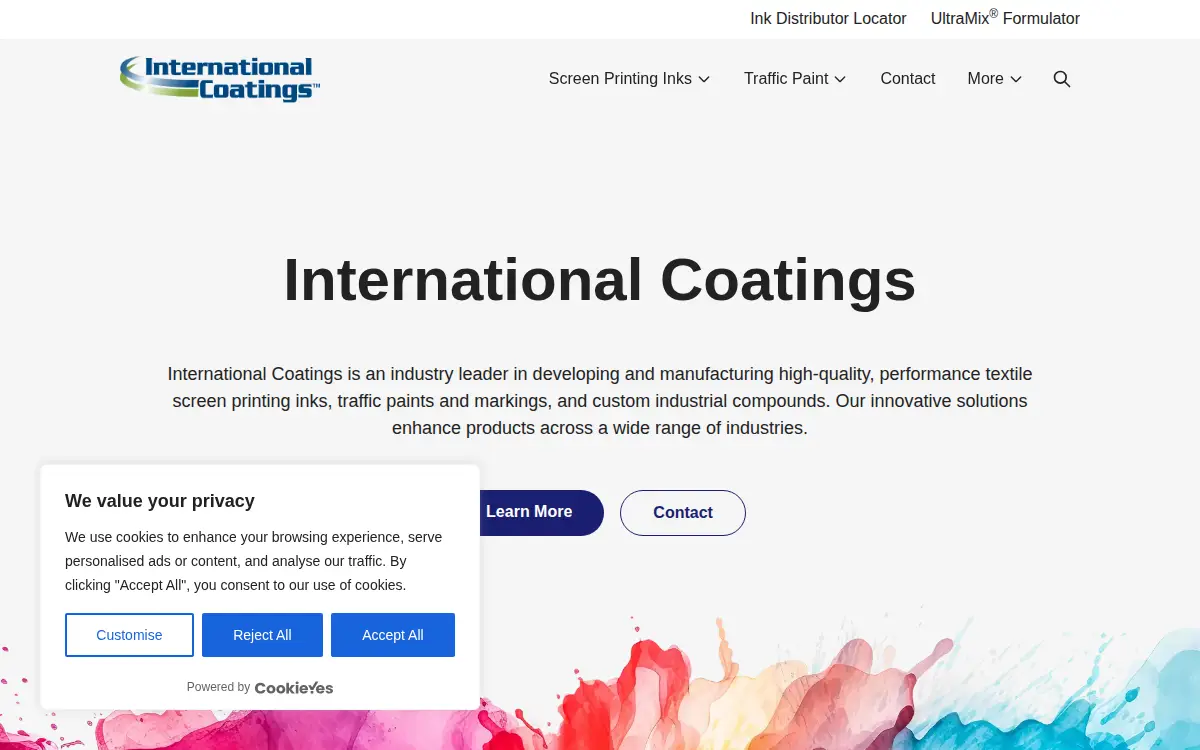Expand the More menu chevron
1200x750 pixels.
[1016, 79]
